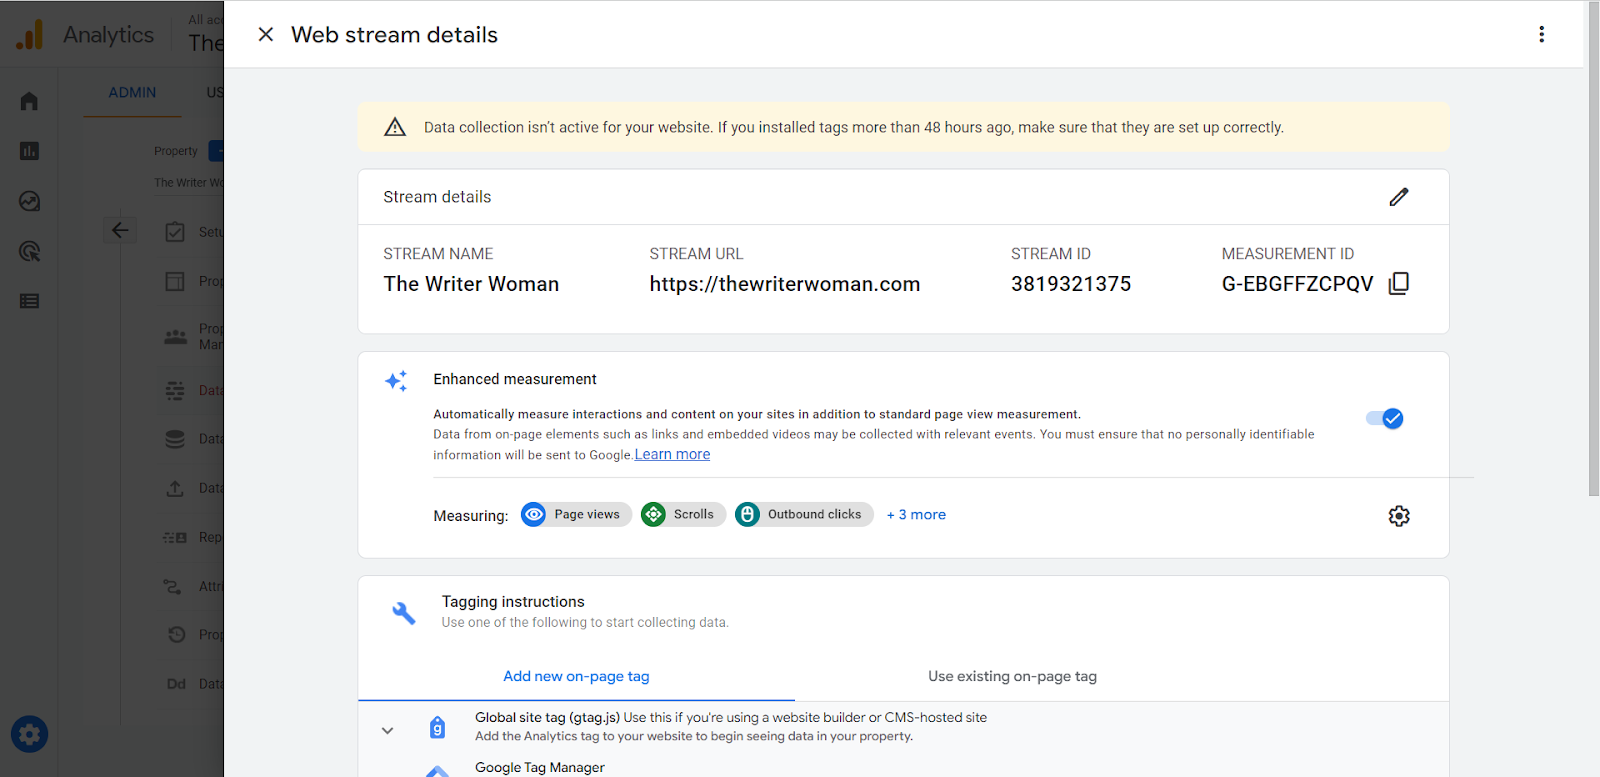Click the Property column label
The image size is (1600, 777).
pos(176,151)
